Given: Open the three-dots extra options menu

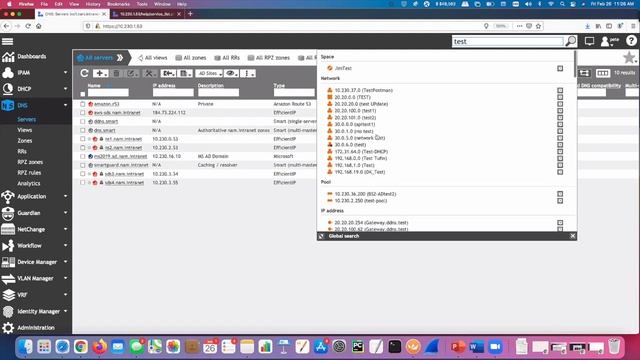Looking at the screenshot, I should tap(248, 73).
